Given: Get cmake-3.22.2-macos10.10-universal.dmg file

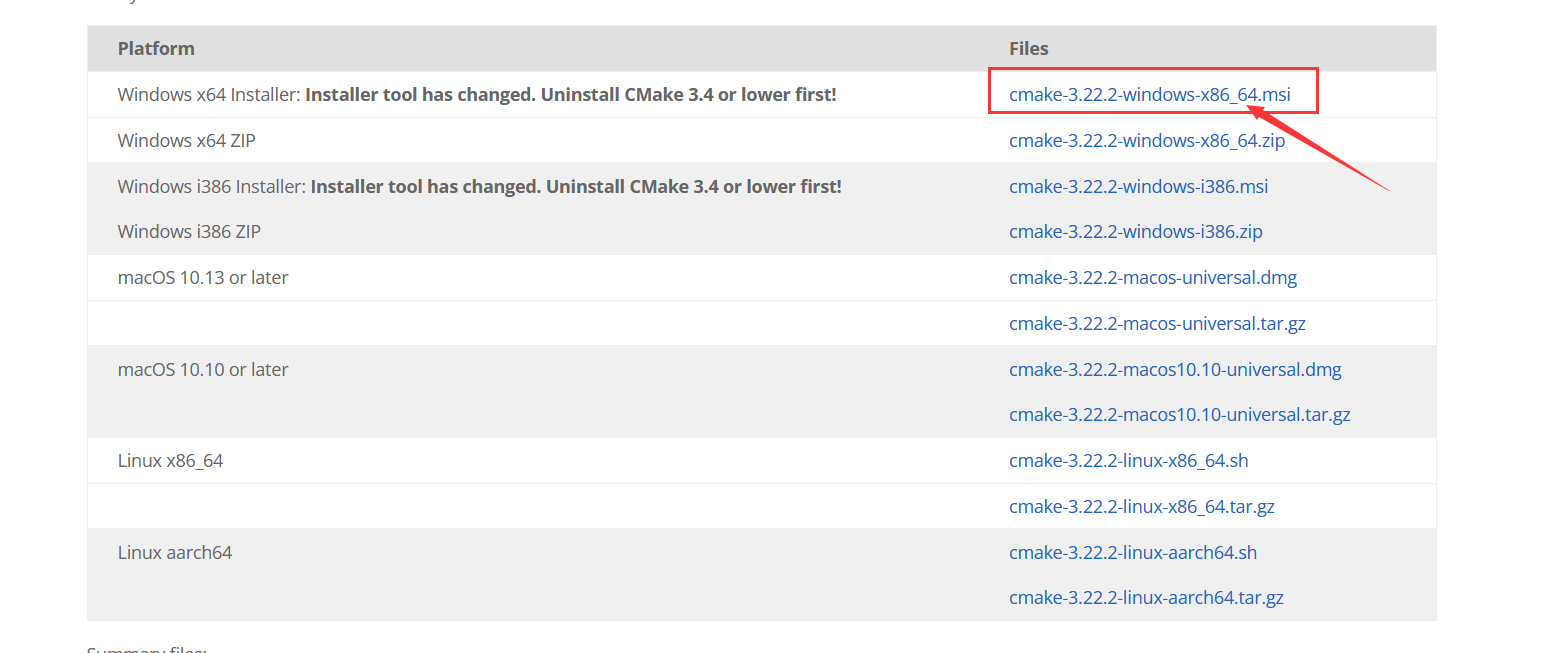Looking at the screenshot, I should click(1175, 370).
